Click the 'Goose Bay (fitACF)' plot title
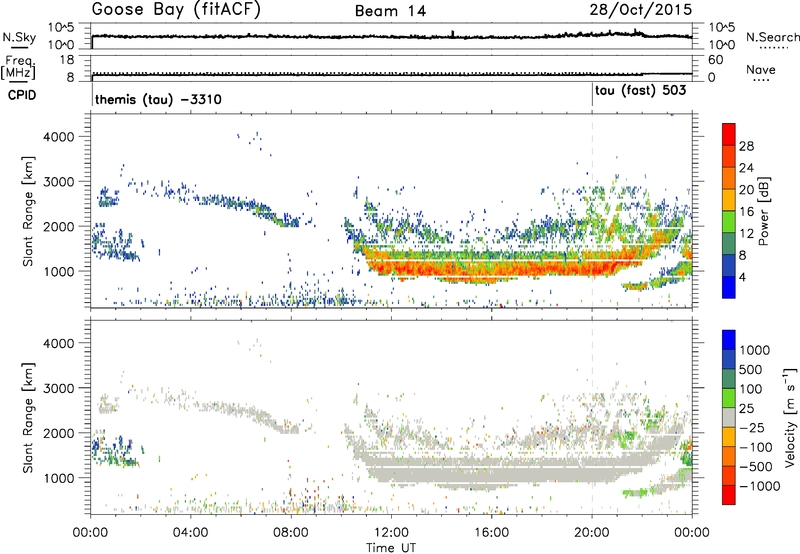 pos(176,10)
